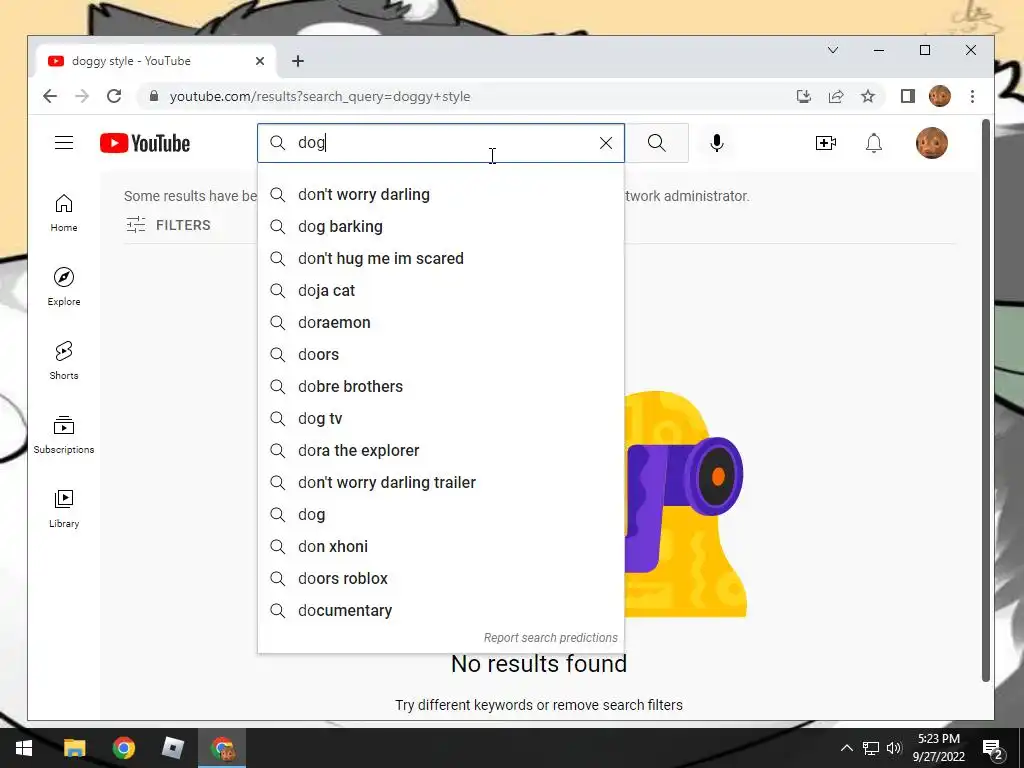Open Chrome three-dot menu
The image size is (1024, 768).
click(972, 97)
